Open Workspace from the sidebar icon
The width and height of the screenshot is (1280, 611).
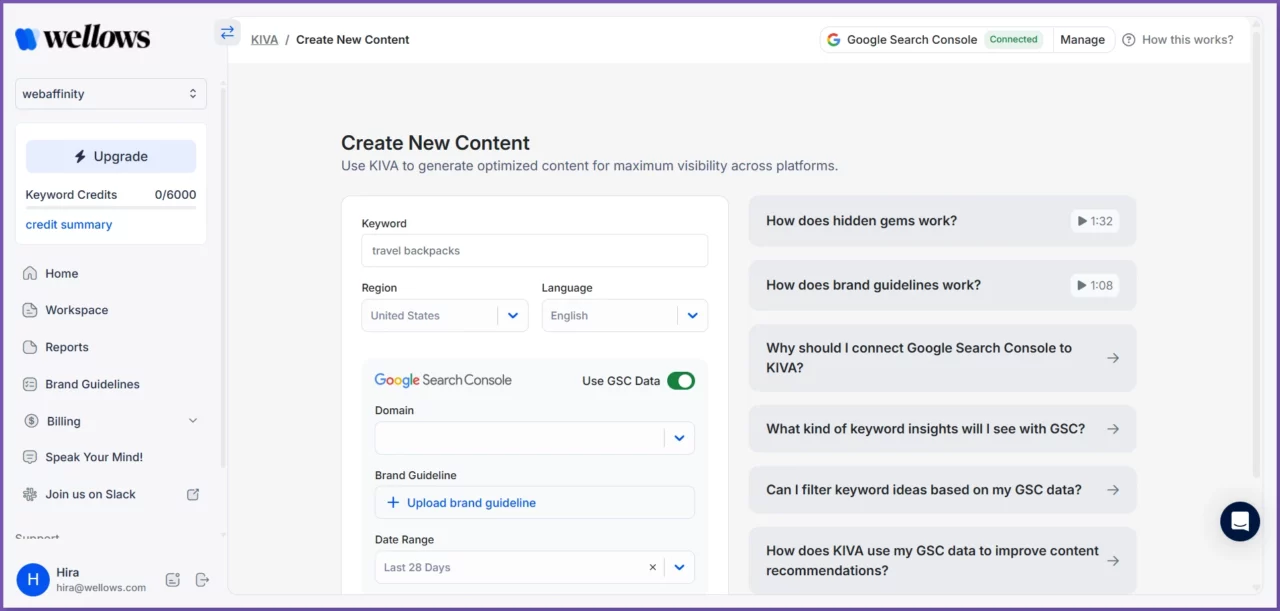coord(31,310)
